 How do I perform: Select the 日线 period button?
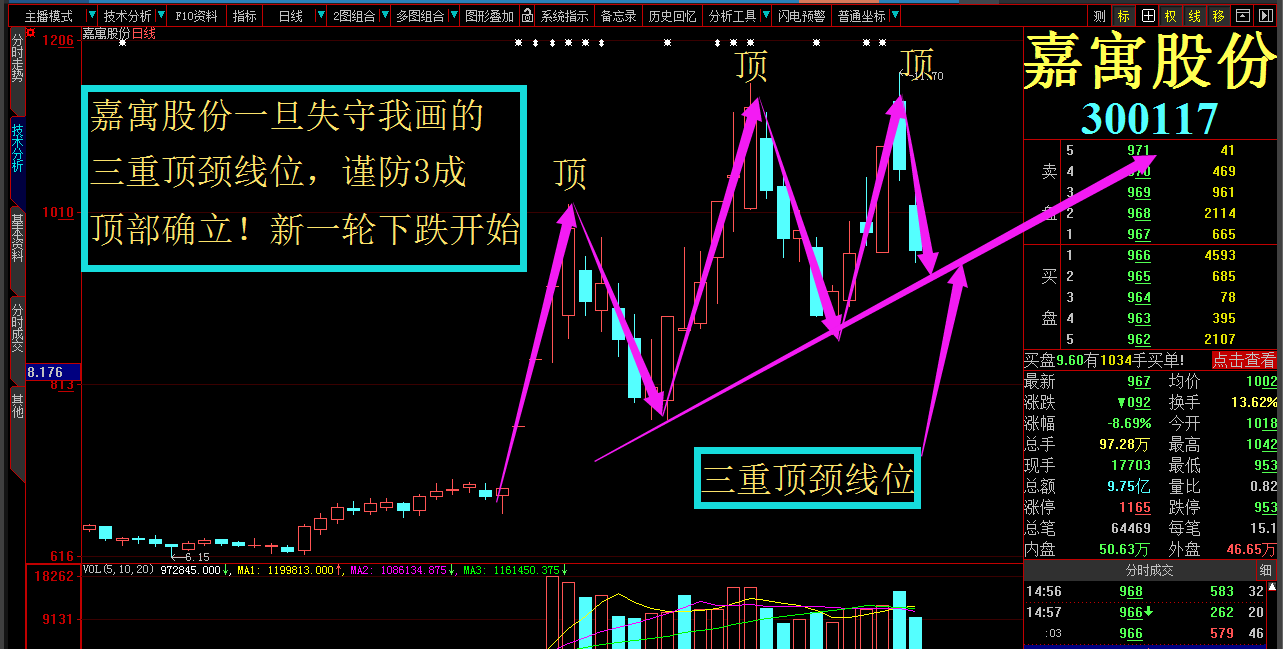coord(290,16)
